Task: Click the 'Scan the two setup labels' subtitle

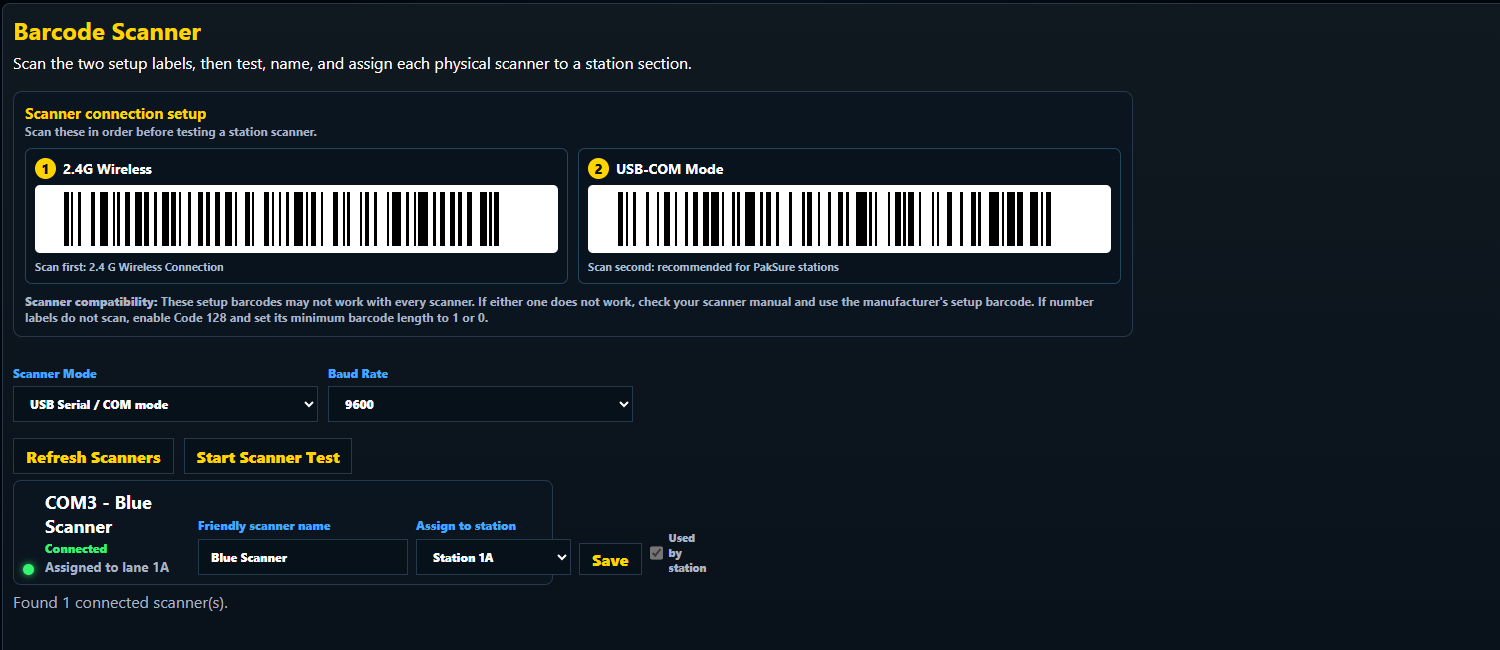Action: point(352,64)
